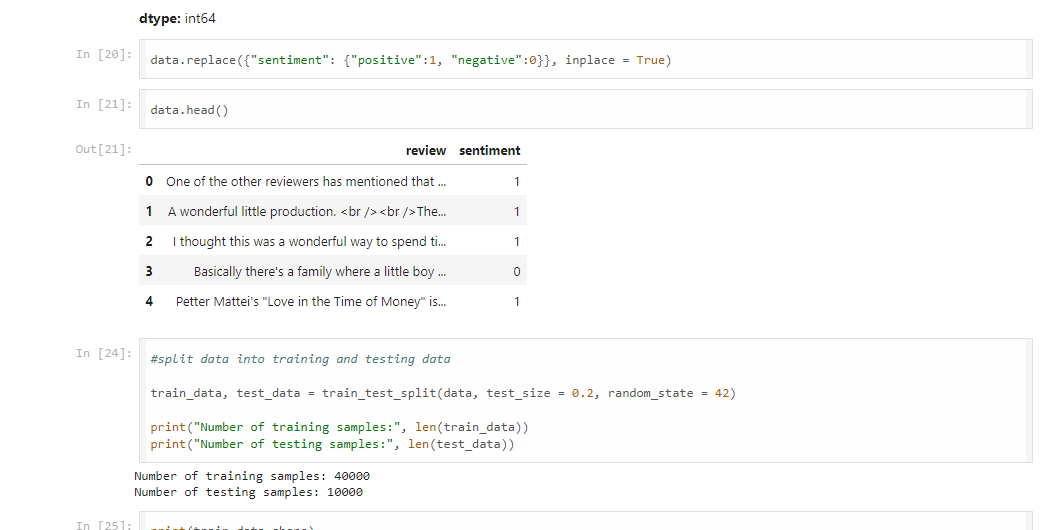The height and width of the screenshot is (530, 1048).
Task: Click the '#split data into training' comment
Action: click(300, 359)
